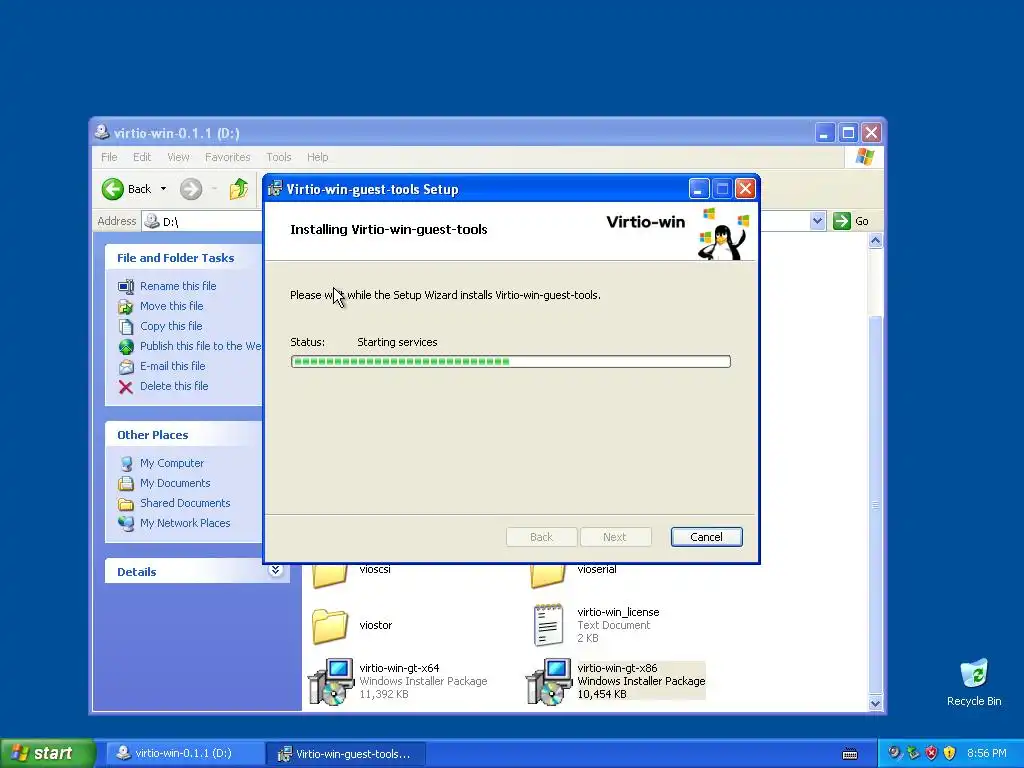The height and width of the screenshot is (768, 1024).
Task: Click the vioserial folder name
Action: coord(597,569)
